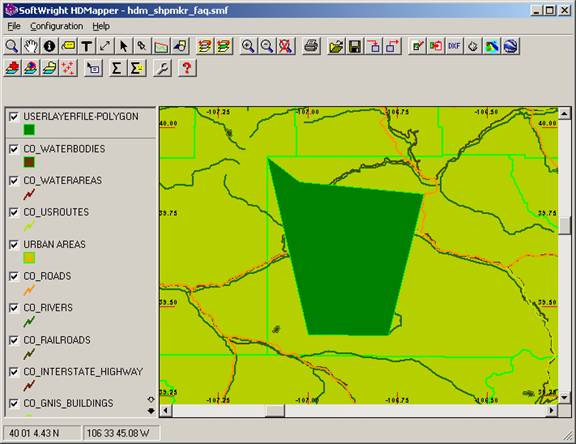Select the magnifier zoom tool

click(x=12, y=46)
